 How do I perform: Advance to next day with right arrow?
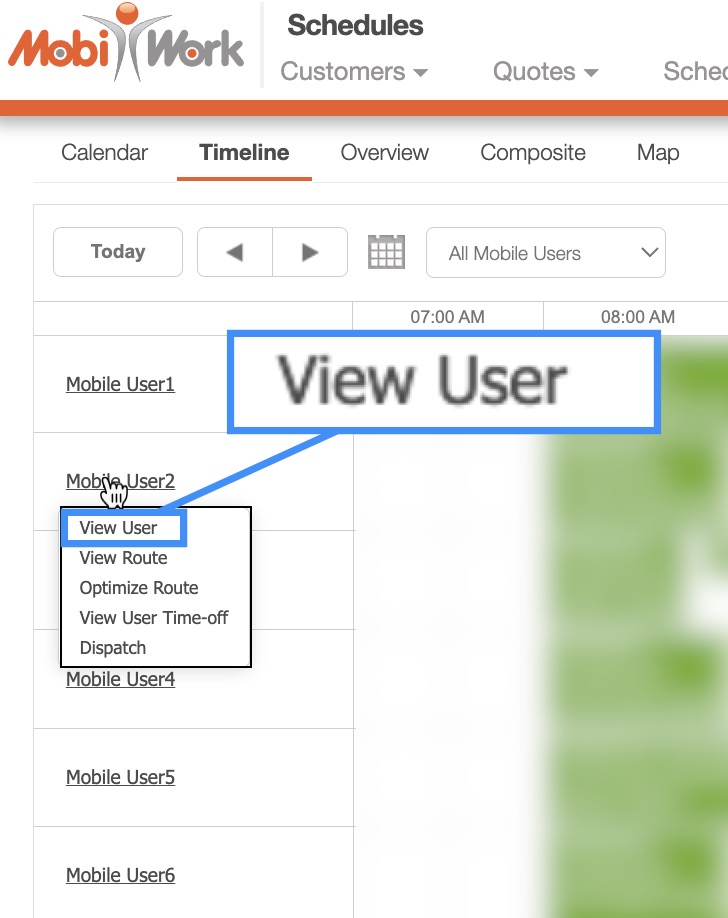click(310, 252)
